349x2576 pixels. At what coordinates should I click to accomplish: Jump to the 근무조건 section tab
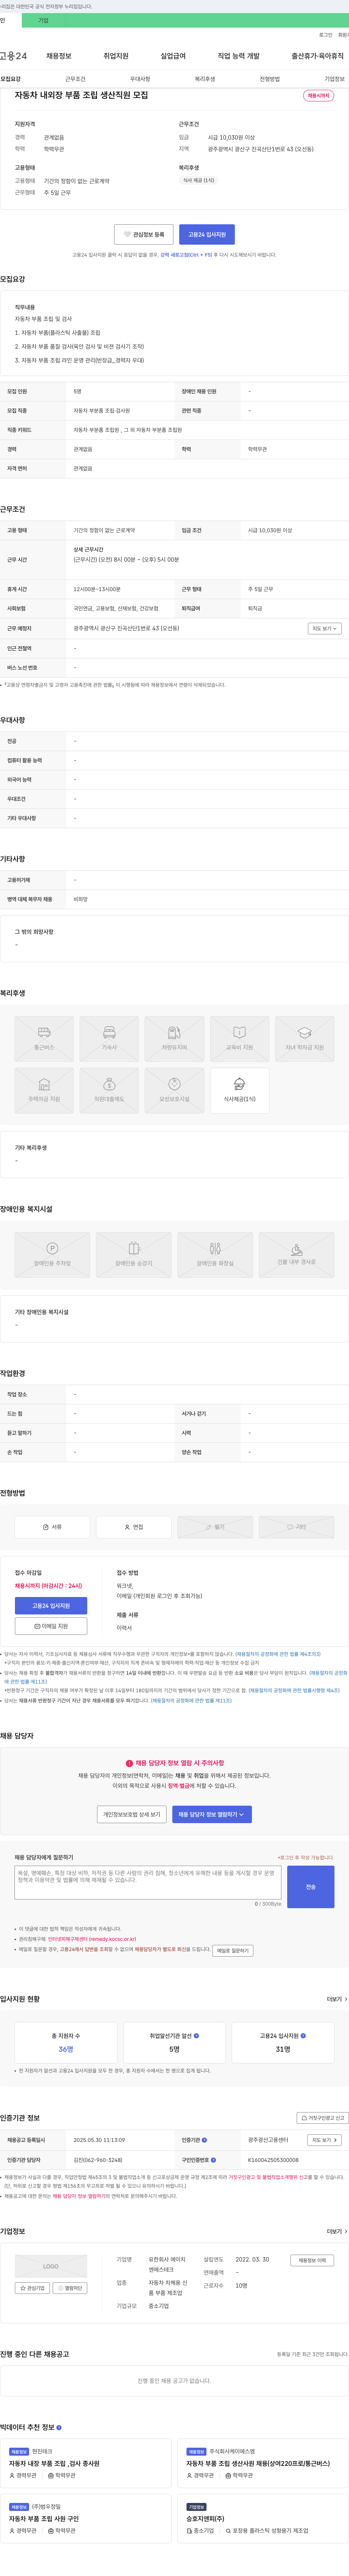[x=75, y=79]
